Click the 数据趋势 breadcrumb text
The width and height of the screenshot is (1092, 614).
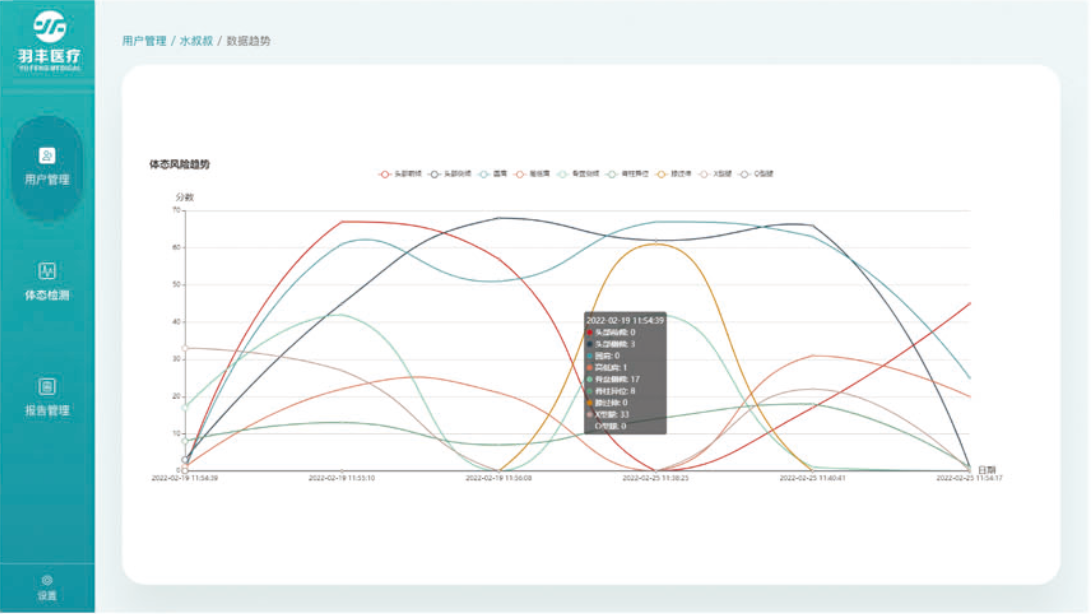(x=248, y=41)
